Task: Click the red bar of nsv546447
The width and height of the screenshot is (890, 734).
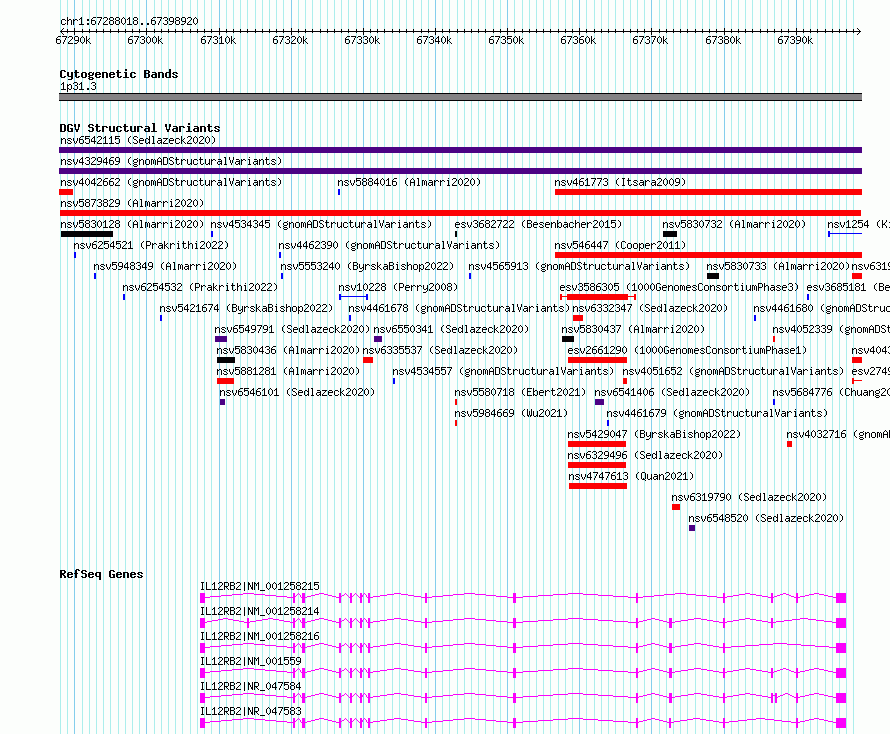Action: [708, 255]
